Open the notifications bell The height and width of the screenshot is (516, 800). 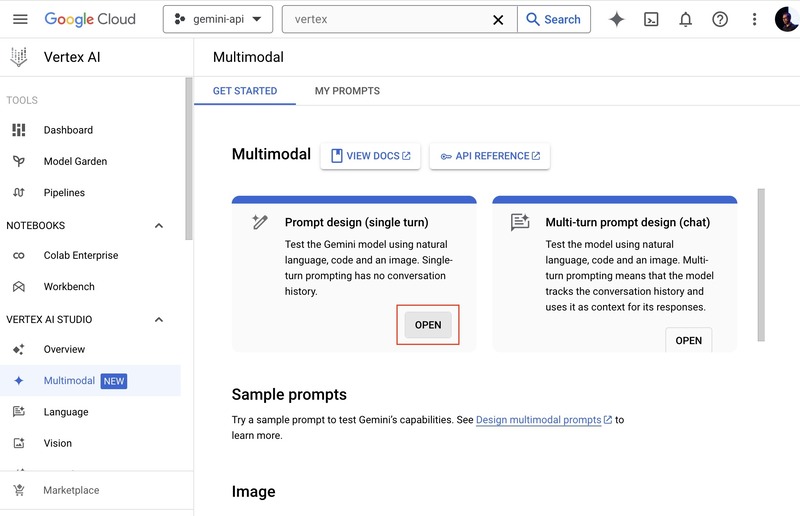click(x=685, y=19)
